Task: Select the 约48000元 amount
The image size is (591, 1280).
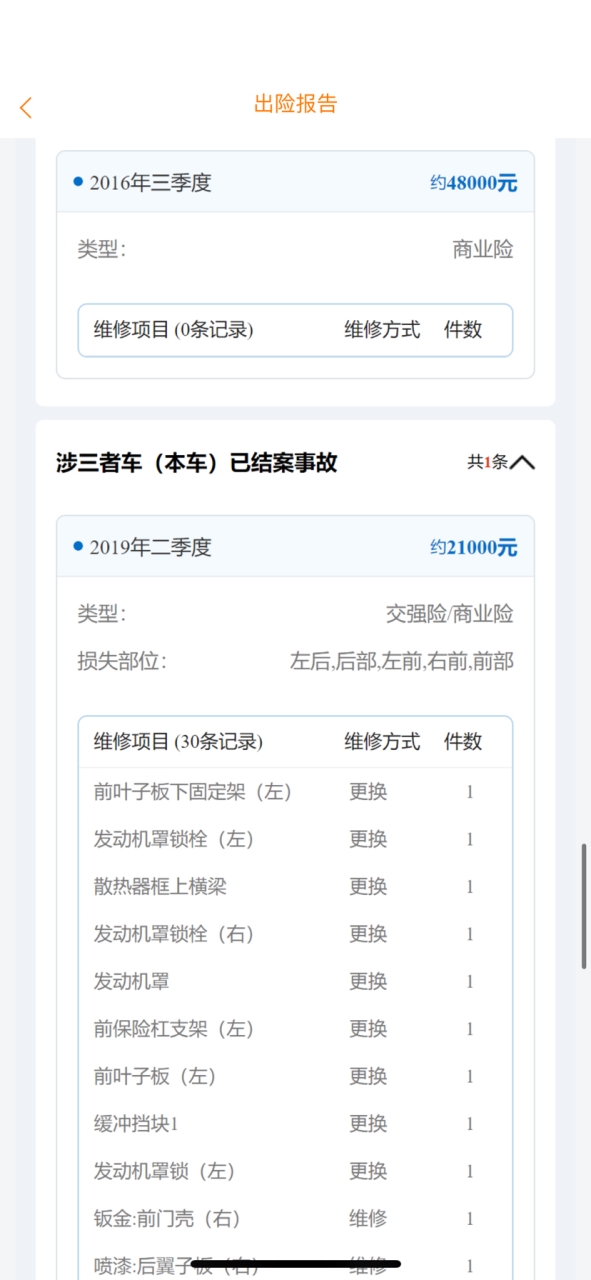Action: (x=474, y=183)
